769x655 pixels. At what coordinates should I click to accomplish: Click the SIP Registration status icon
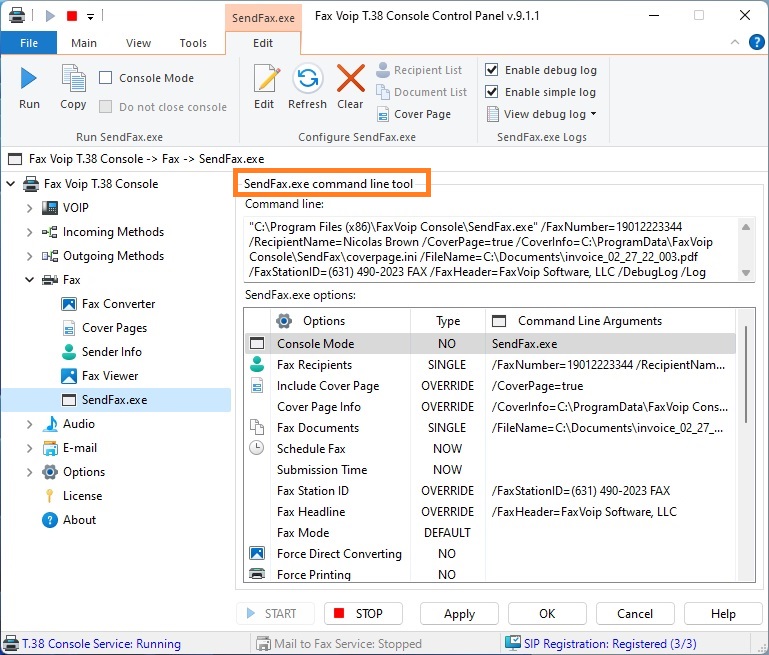pos(513,642)
